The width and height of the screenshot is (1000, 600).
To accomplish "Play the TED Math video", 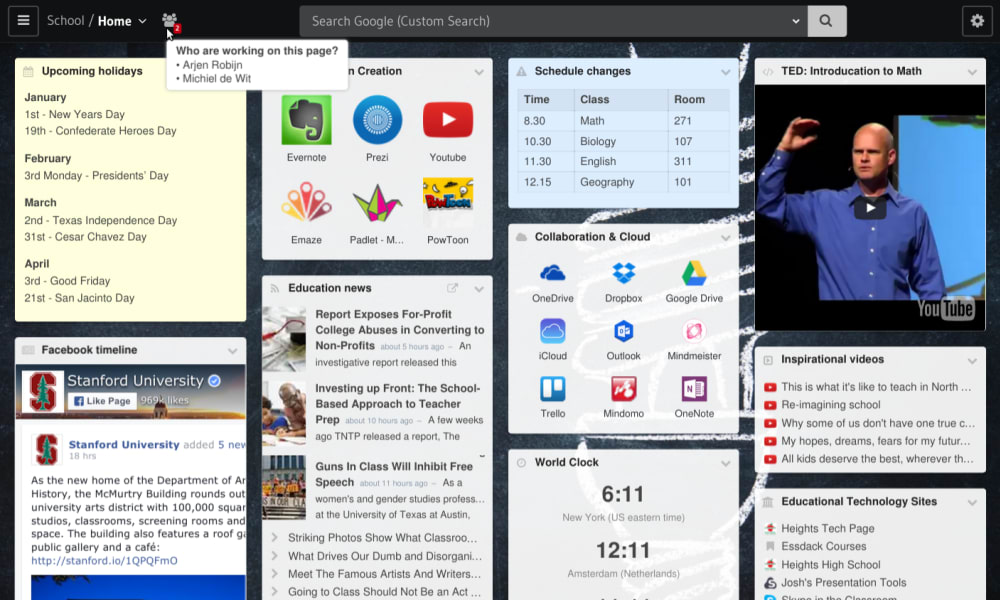I will coord(870,207).
